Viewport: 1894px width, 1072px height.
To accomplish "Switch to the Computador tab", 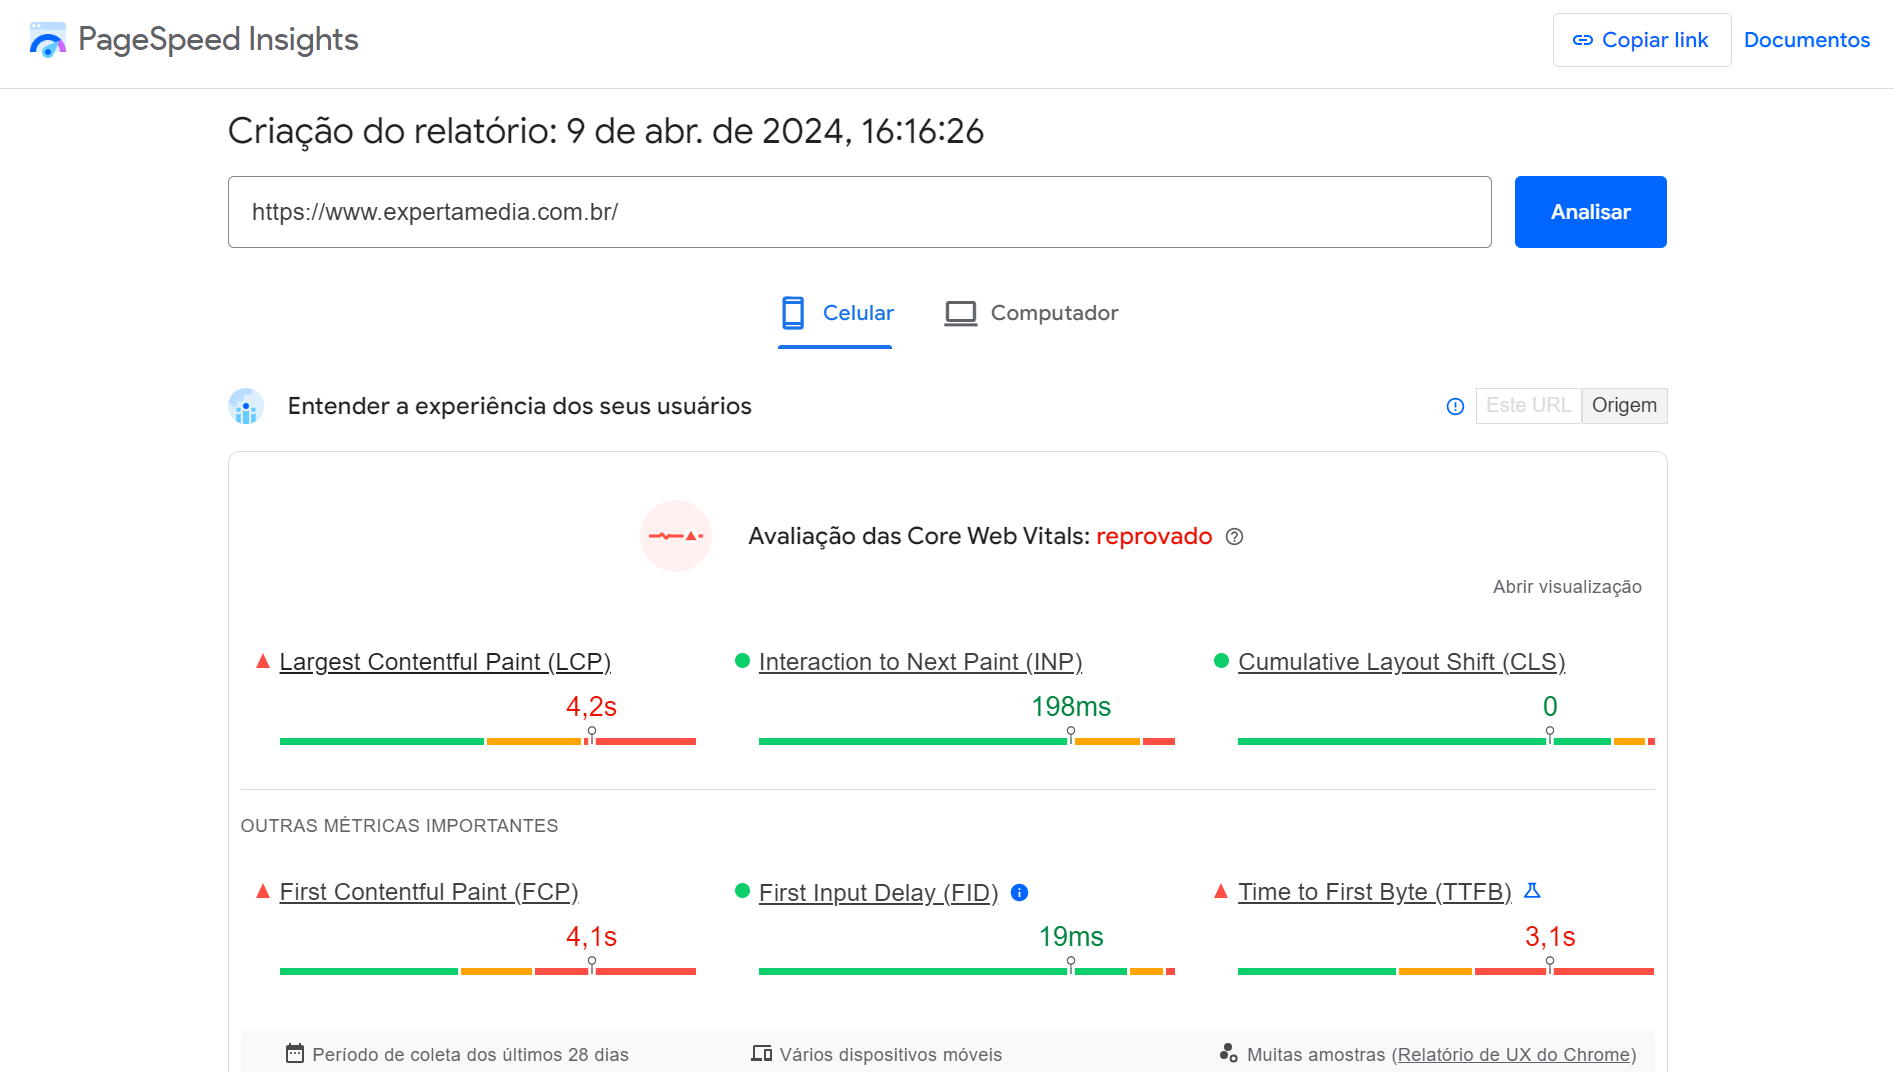I will pyautogui.click(x=1031, y=313).
